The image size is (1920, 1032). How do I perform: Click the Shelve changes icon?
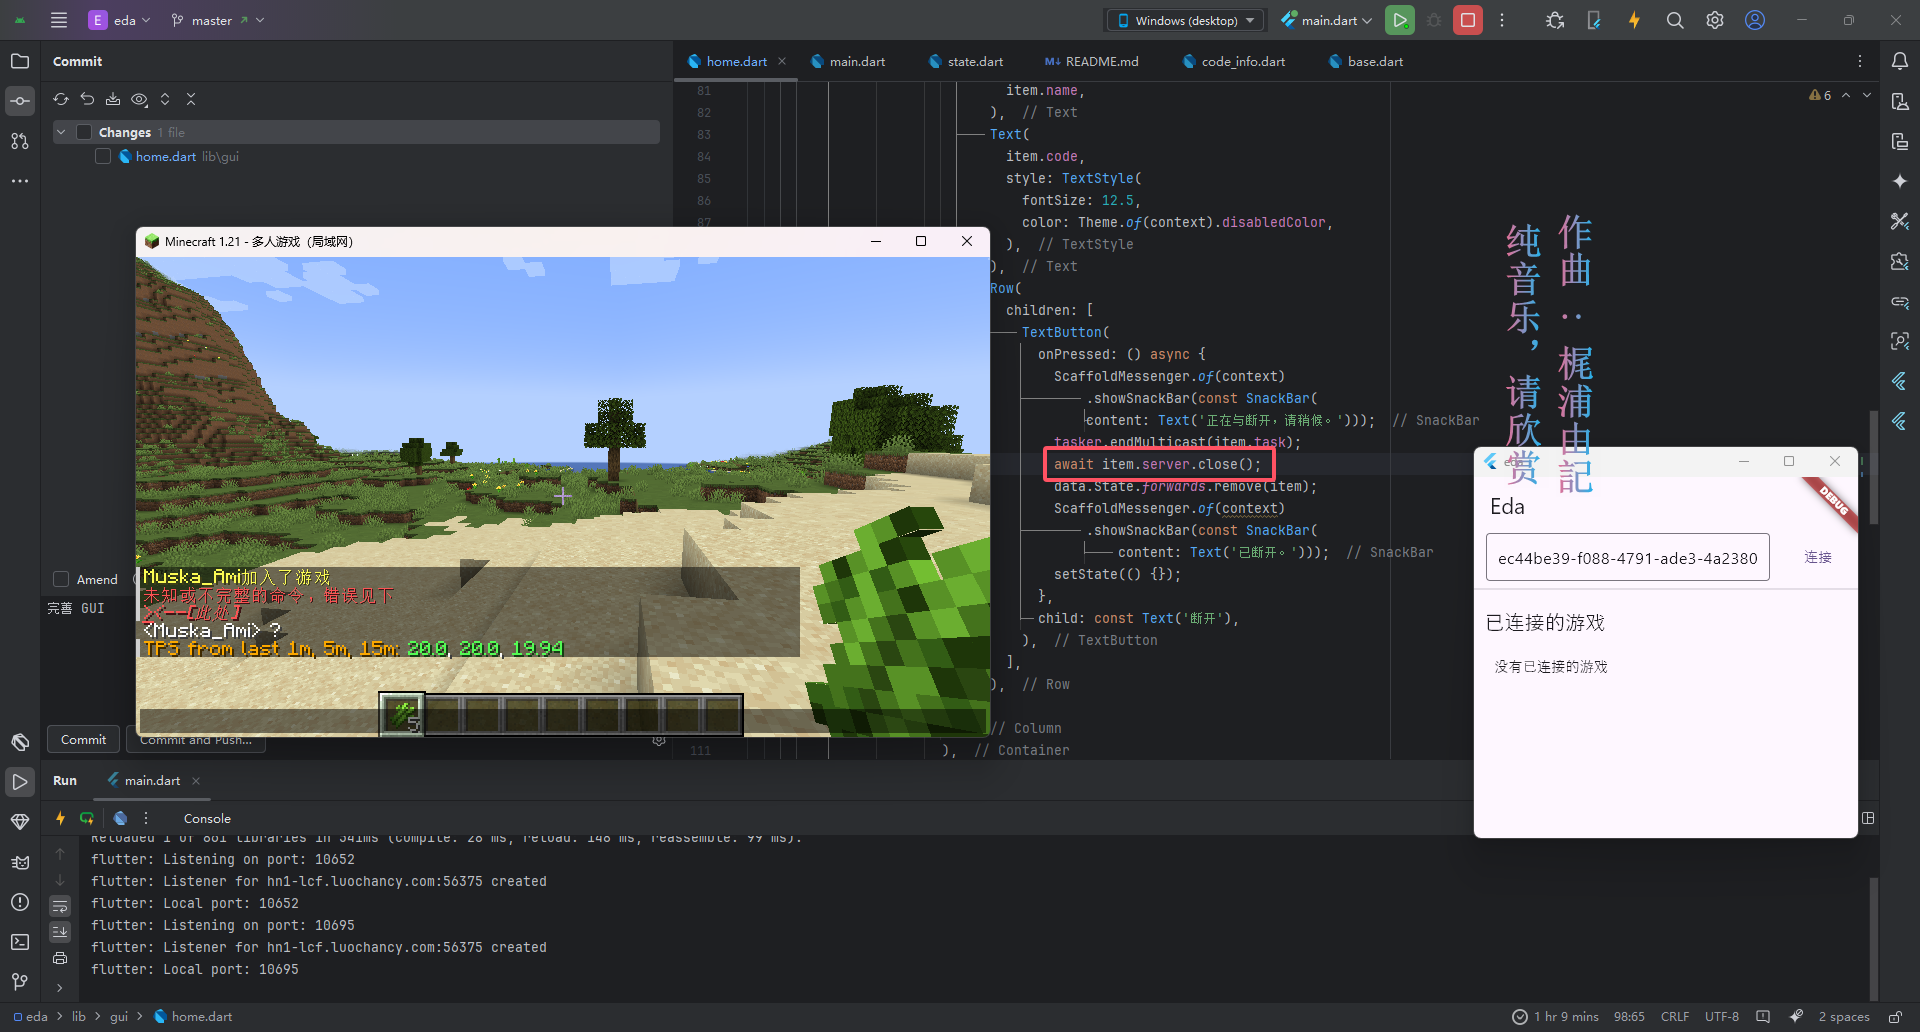coord(113,99)
